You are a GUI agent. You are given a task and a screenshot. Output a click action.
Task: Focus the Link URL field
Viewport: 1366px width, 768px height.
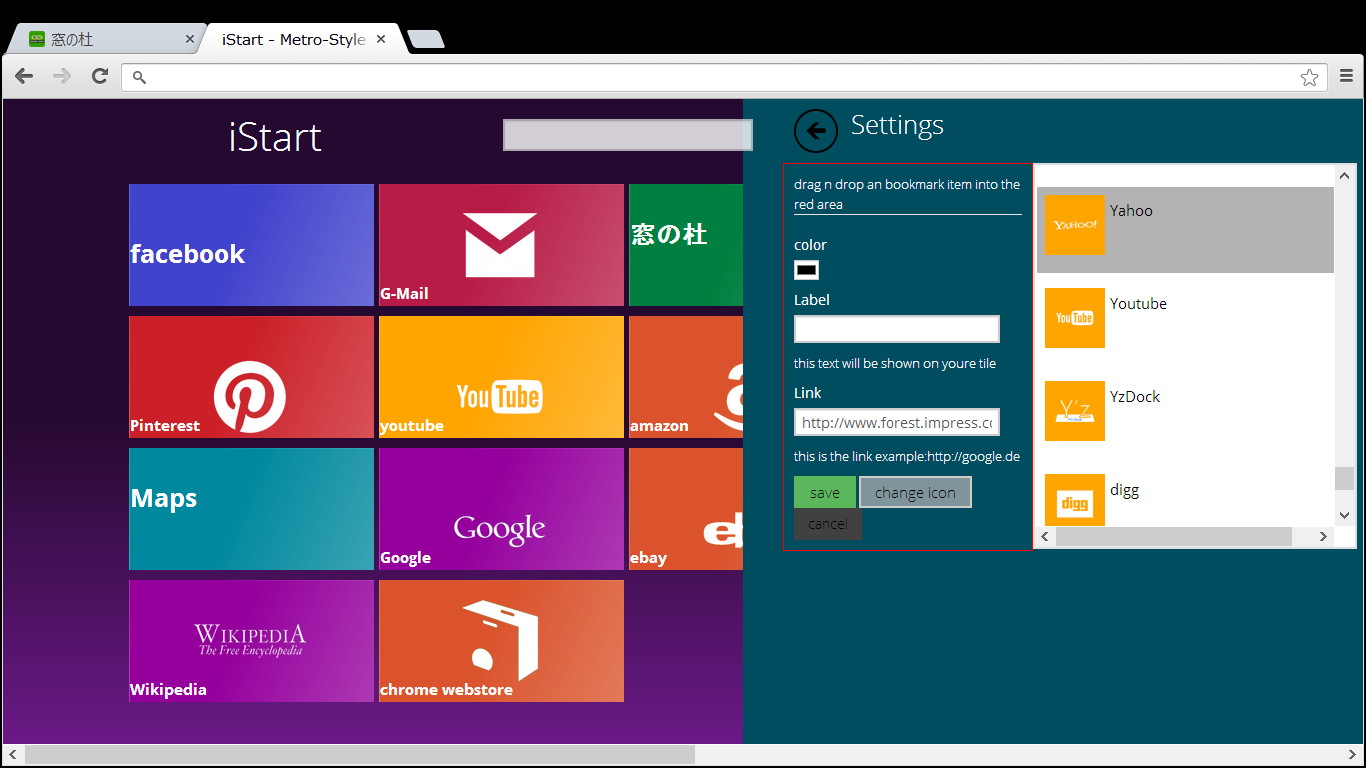(x=897, y=422)
